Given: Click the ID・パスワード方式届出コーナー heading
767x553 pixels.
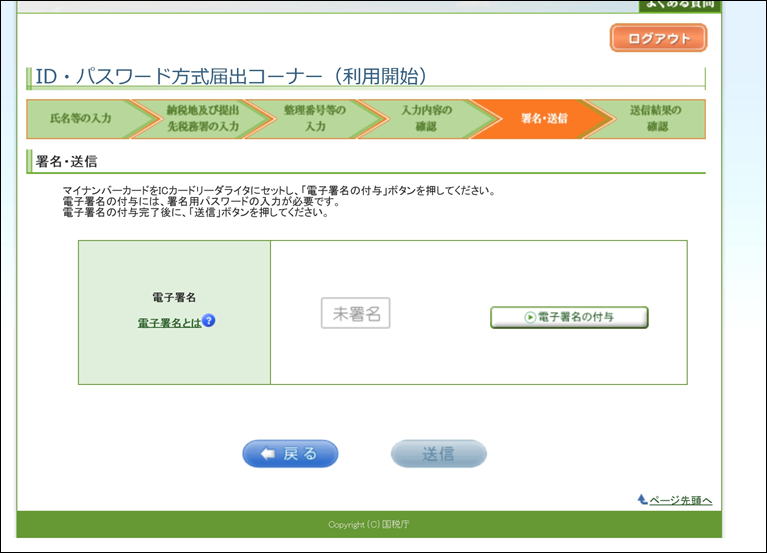Looking at the screenshot, I should coord(231,77).
